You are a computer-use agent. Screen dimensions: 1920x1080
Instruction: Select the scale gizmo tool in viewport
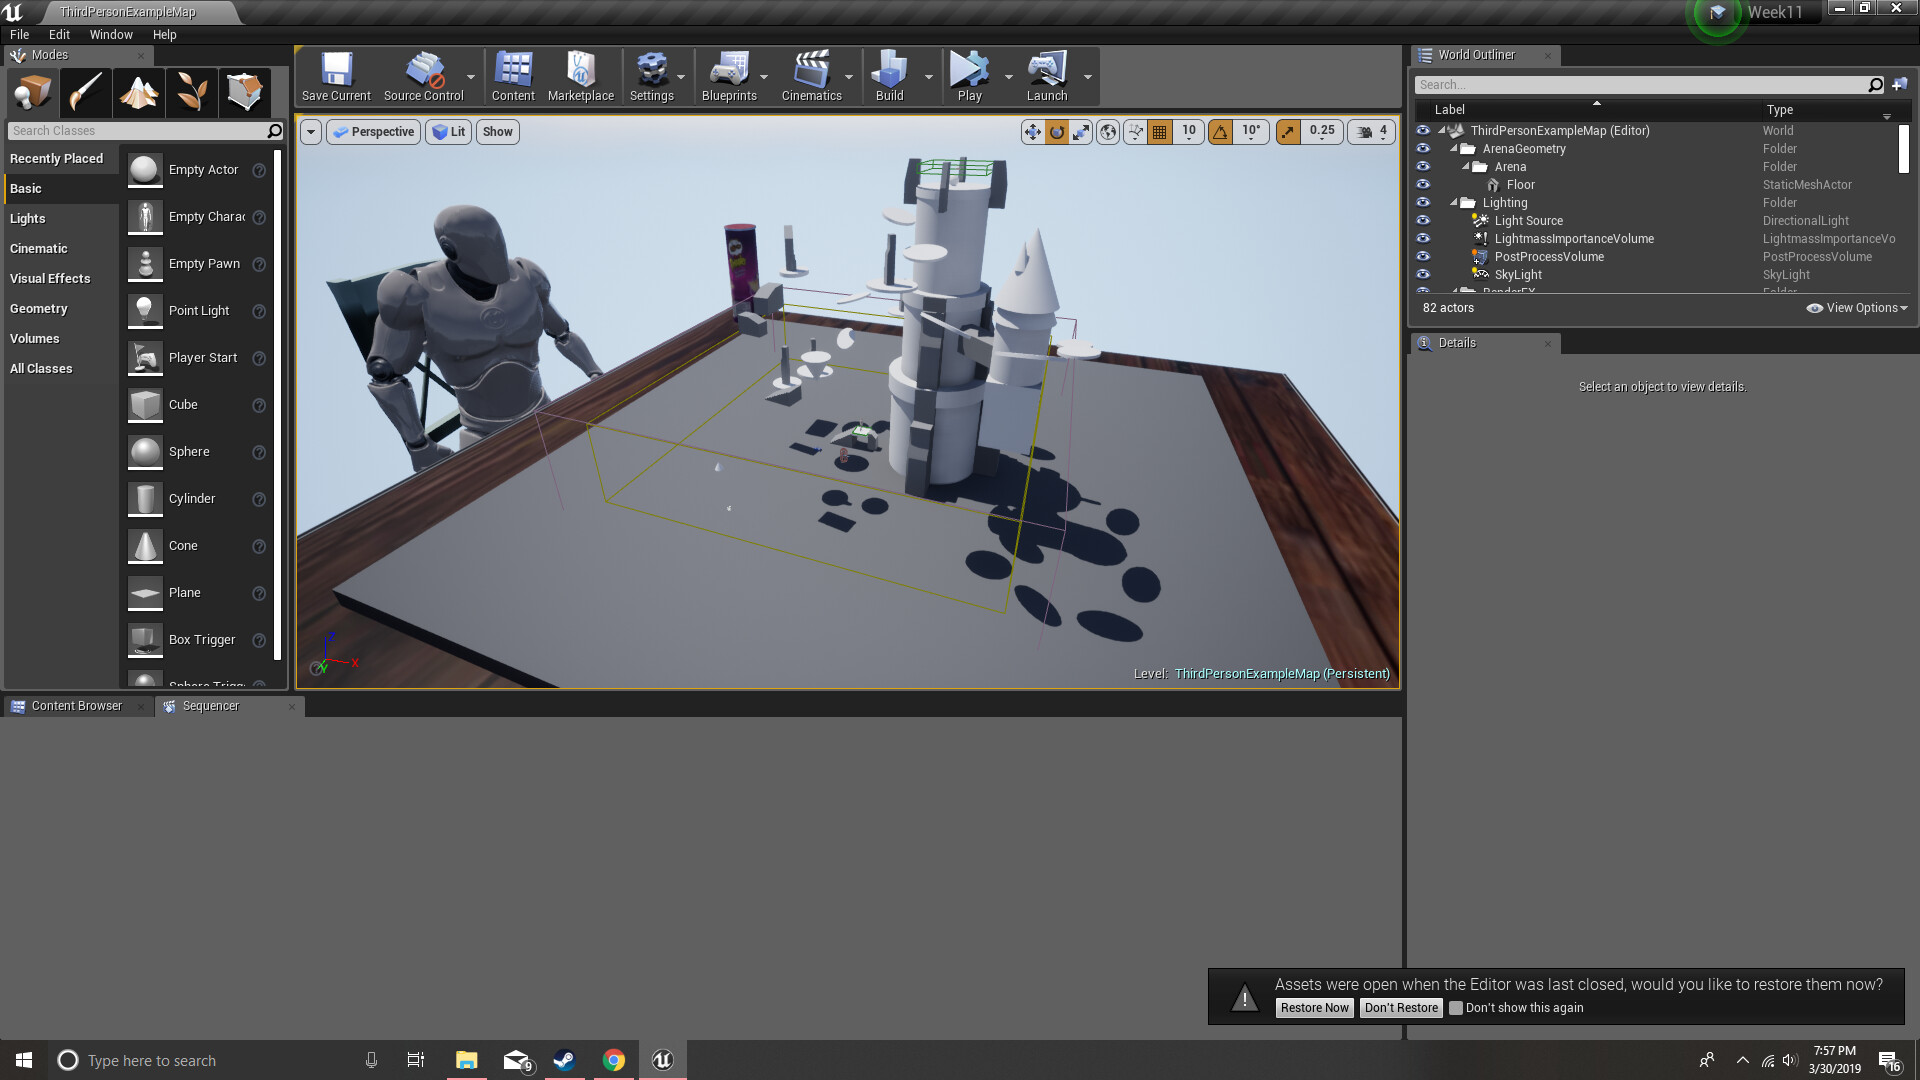pyautogui.click(x=1081, y=132)
